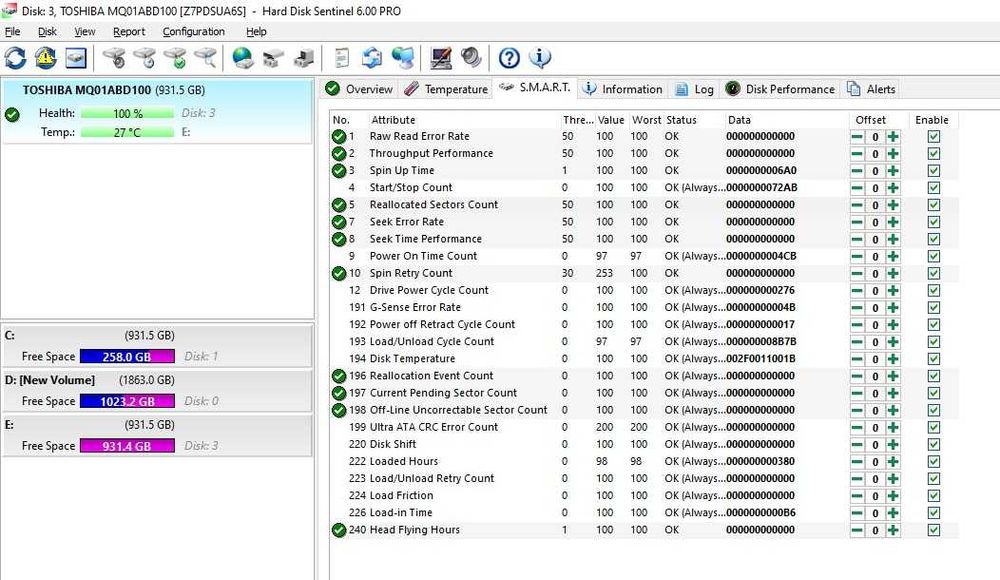Click the document report toolbar icon
The width and height of the screenshot is (1000, 580).
click(x=342, y=57)
